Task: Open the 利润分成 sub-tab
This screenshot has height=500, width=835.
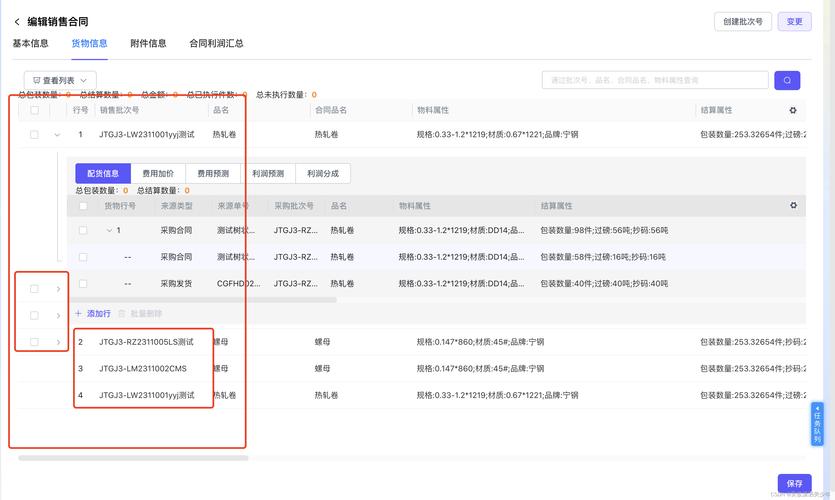Action: [323, 174]
